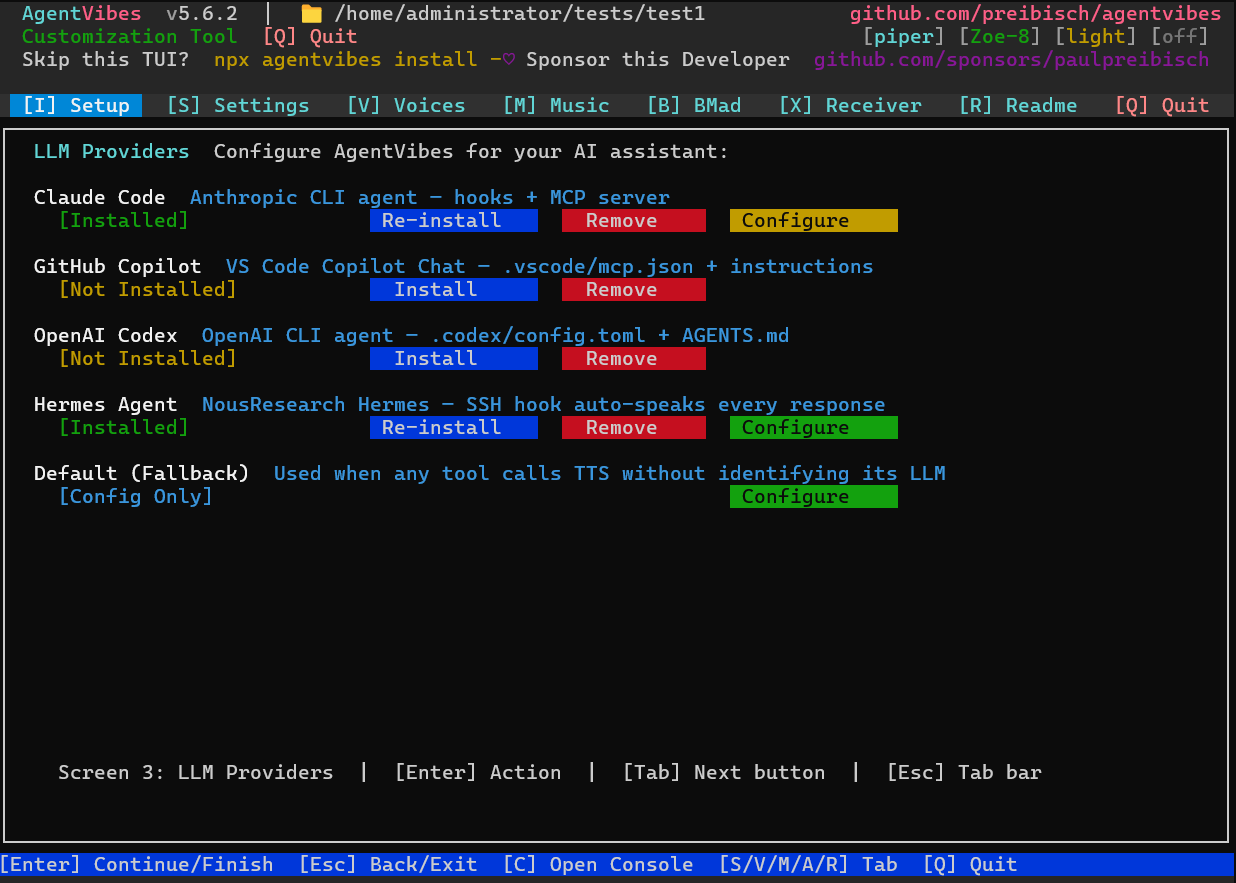Image resolution: width=1236 pixels, height=883 pixels.
Task: Click the Claude Code provider name
Action: [100, 197]
